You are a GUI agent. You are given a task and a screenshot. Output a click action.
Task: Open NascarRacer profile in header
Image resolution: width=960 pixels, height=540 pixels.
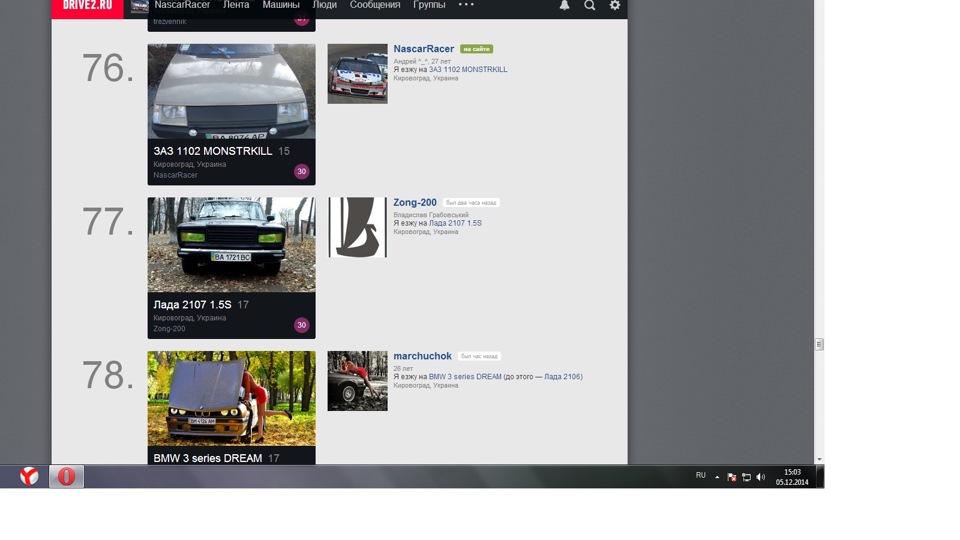click(x=182, y=5)
